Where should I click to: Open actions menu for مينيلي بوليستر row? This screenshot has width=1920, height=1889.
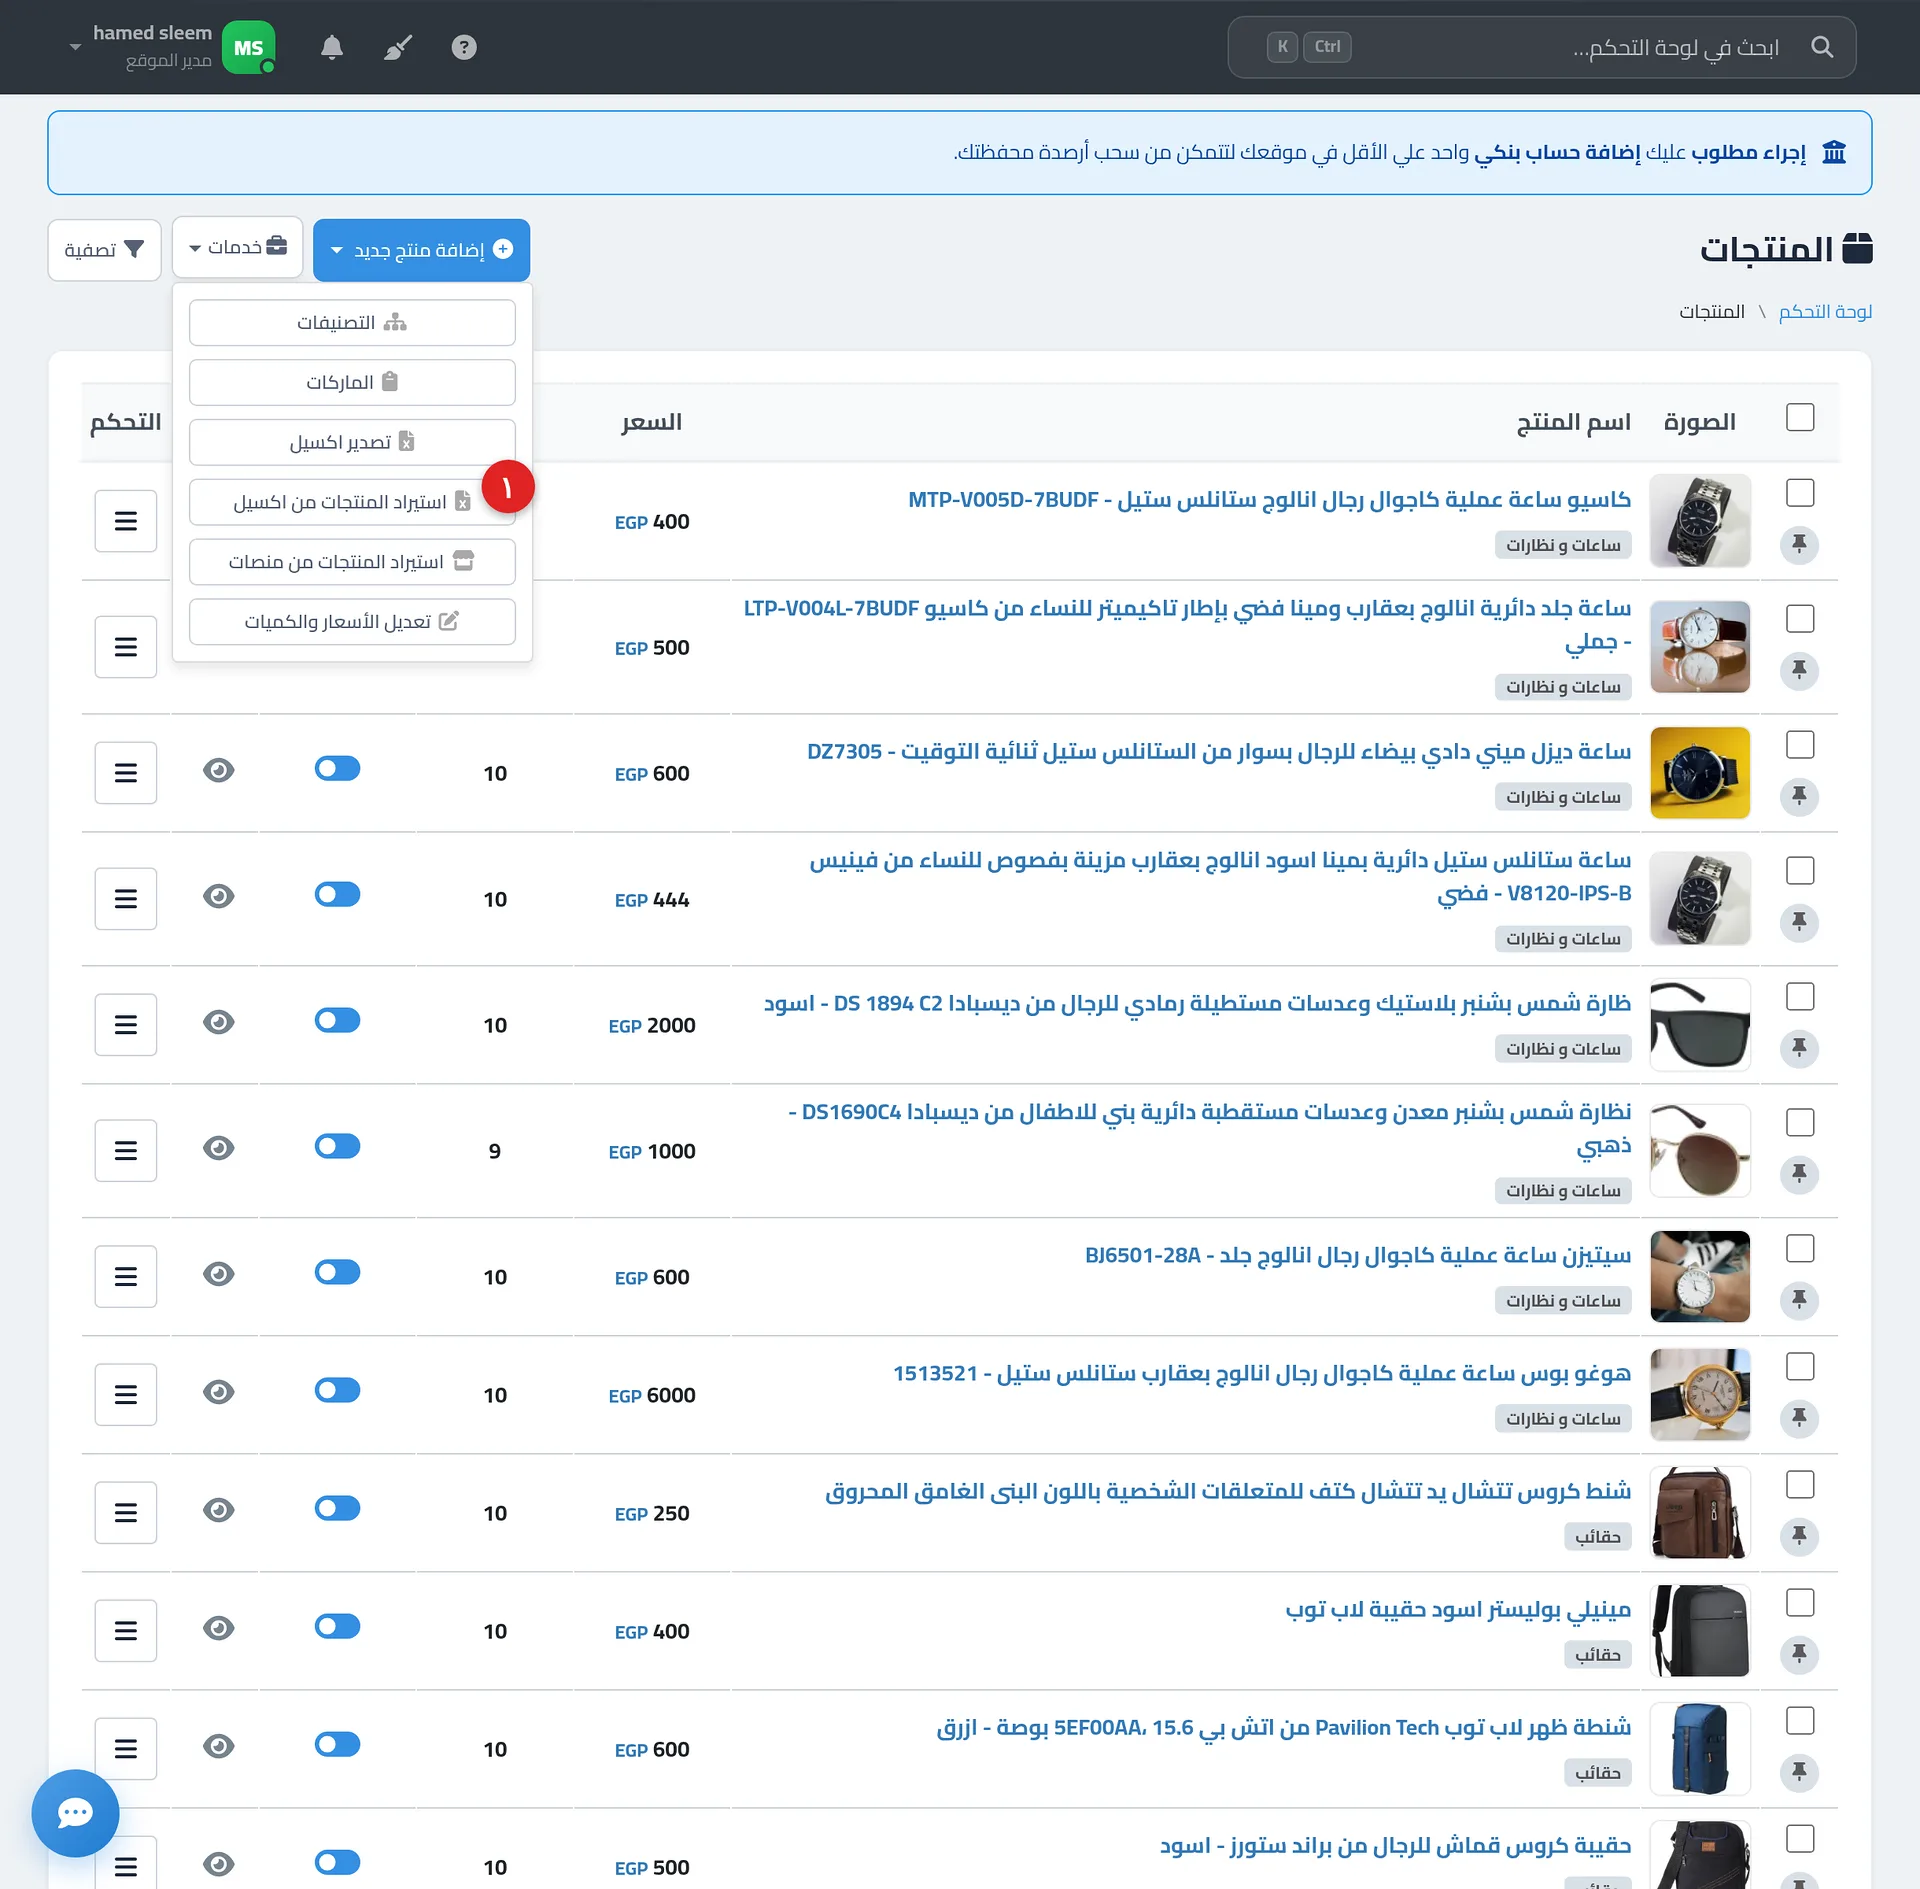pyautogui.click(x=126, y=1631)
